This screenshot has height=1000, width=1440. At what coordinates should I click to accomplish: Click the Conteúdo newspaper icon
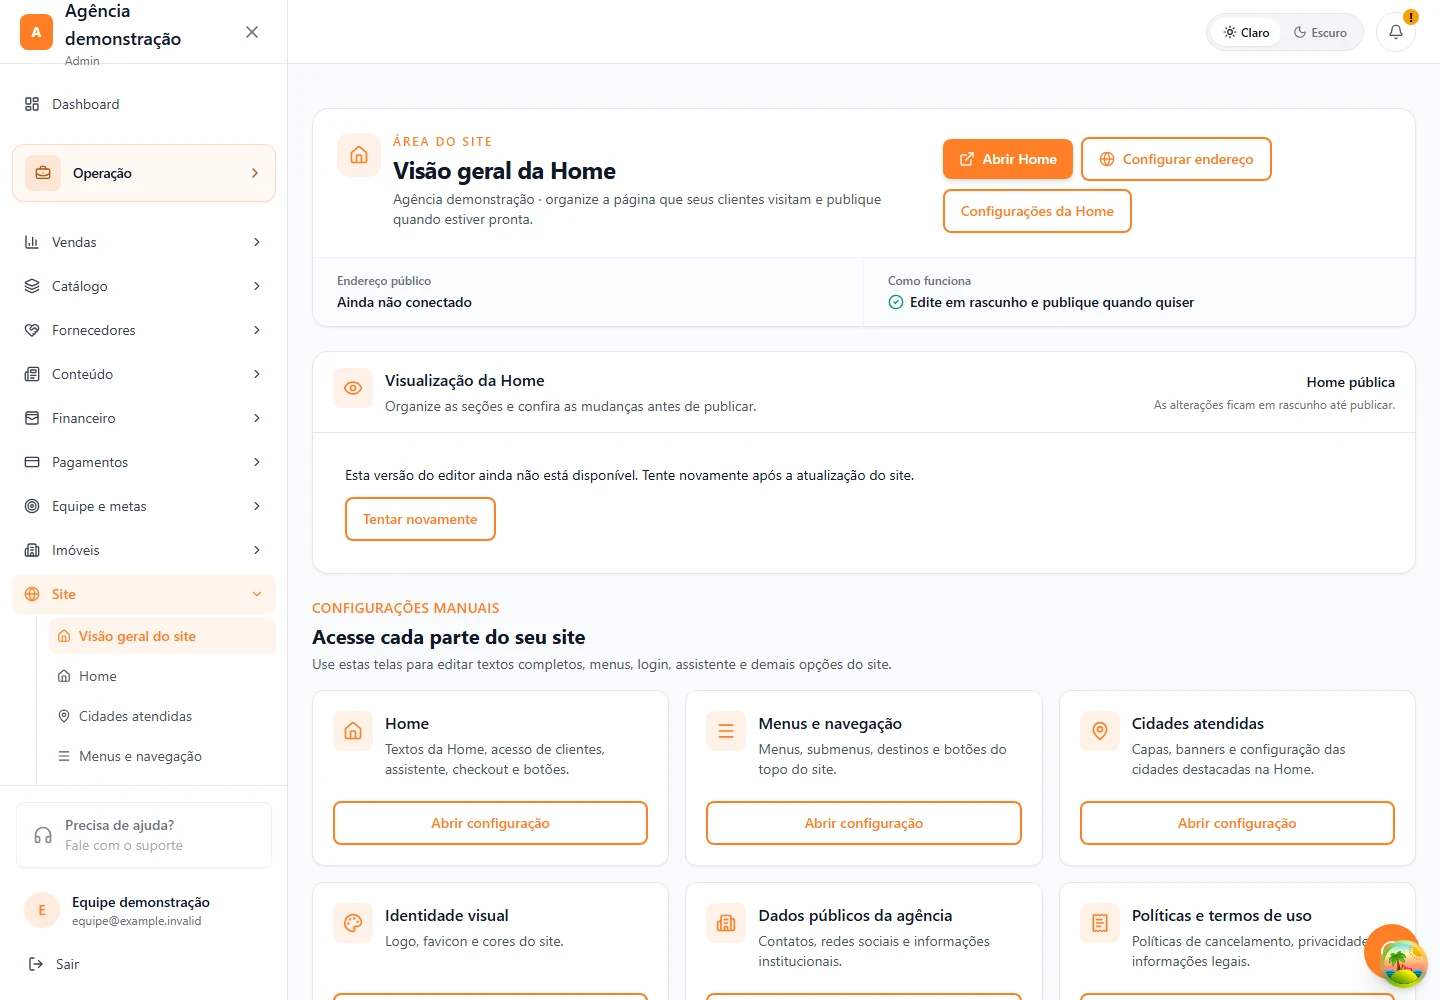[32, 374]
